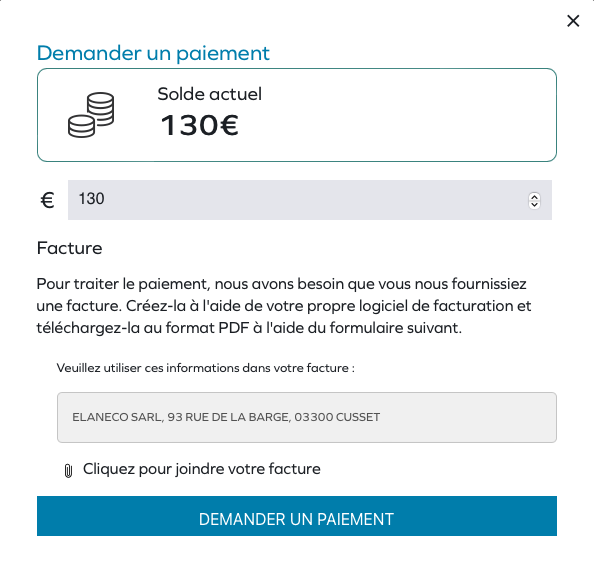Click the euro symbol beside amount field
The height and width of the screenshot is (572, 594).
click(47, 200)
